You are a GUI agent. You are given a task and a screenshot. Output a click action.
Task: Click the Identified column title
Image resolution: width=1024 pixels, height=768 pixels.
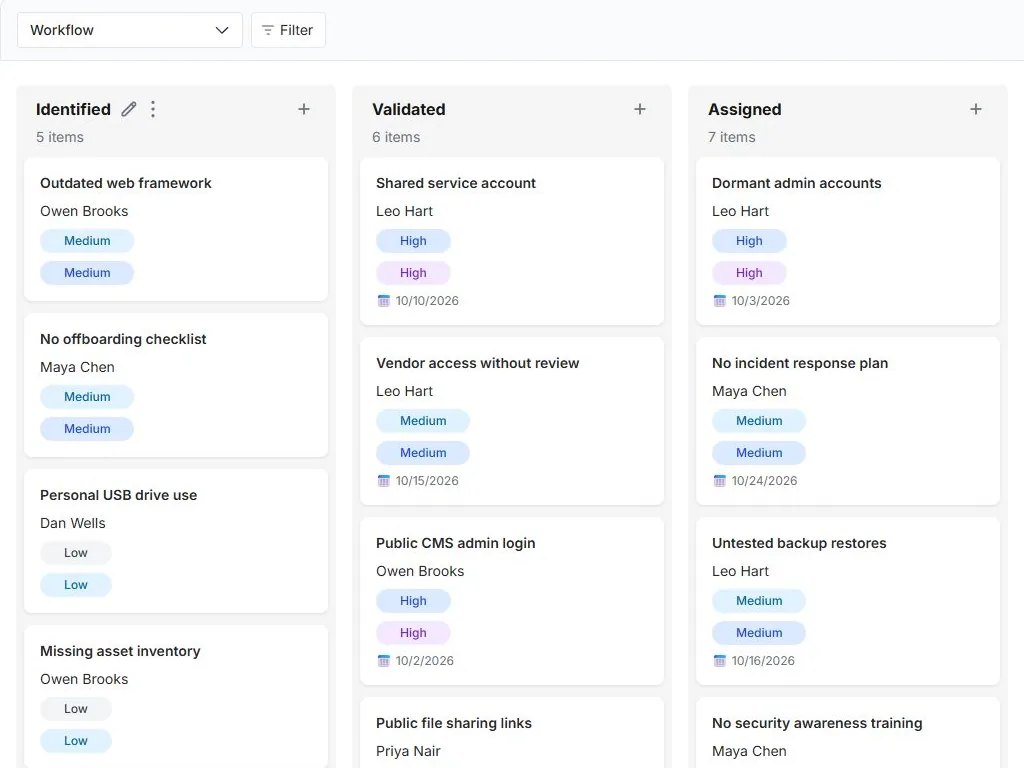(73, 109)
